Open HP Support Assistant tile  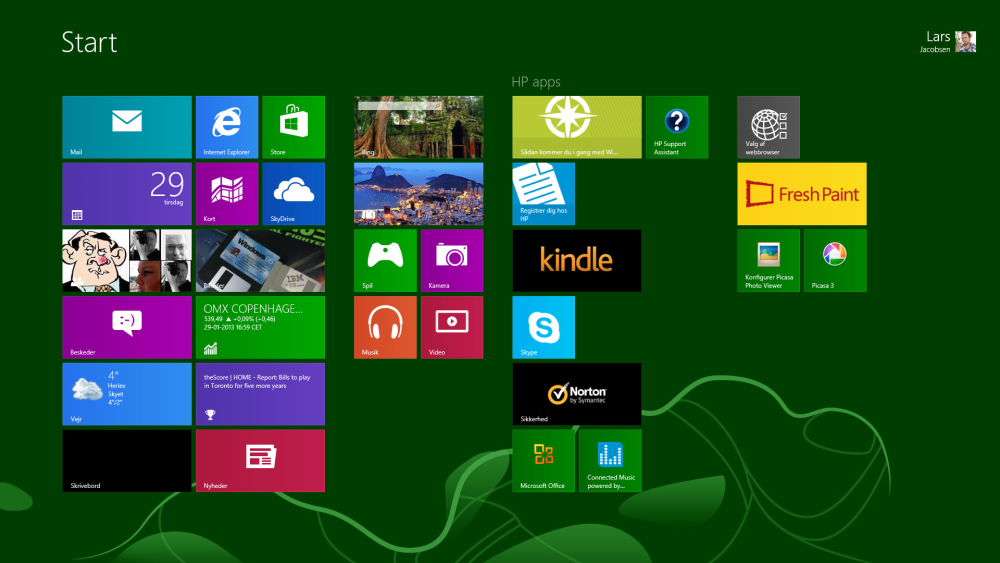click(677, 127)
